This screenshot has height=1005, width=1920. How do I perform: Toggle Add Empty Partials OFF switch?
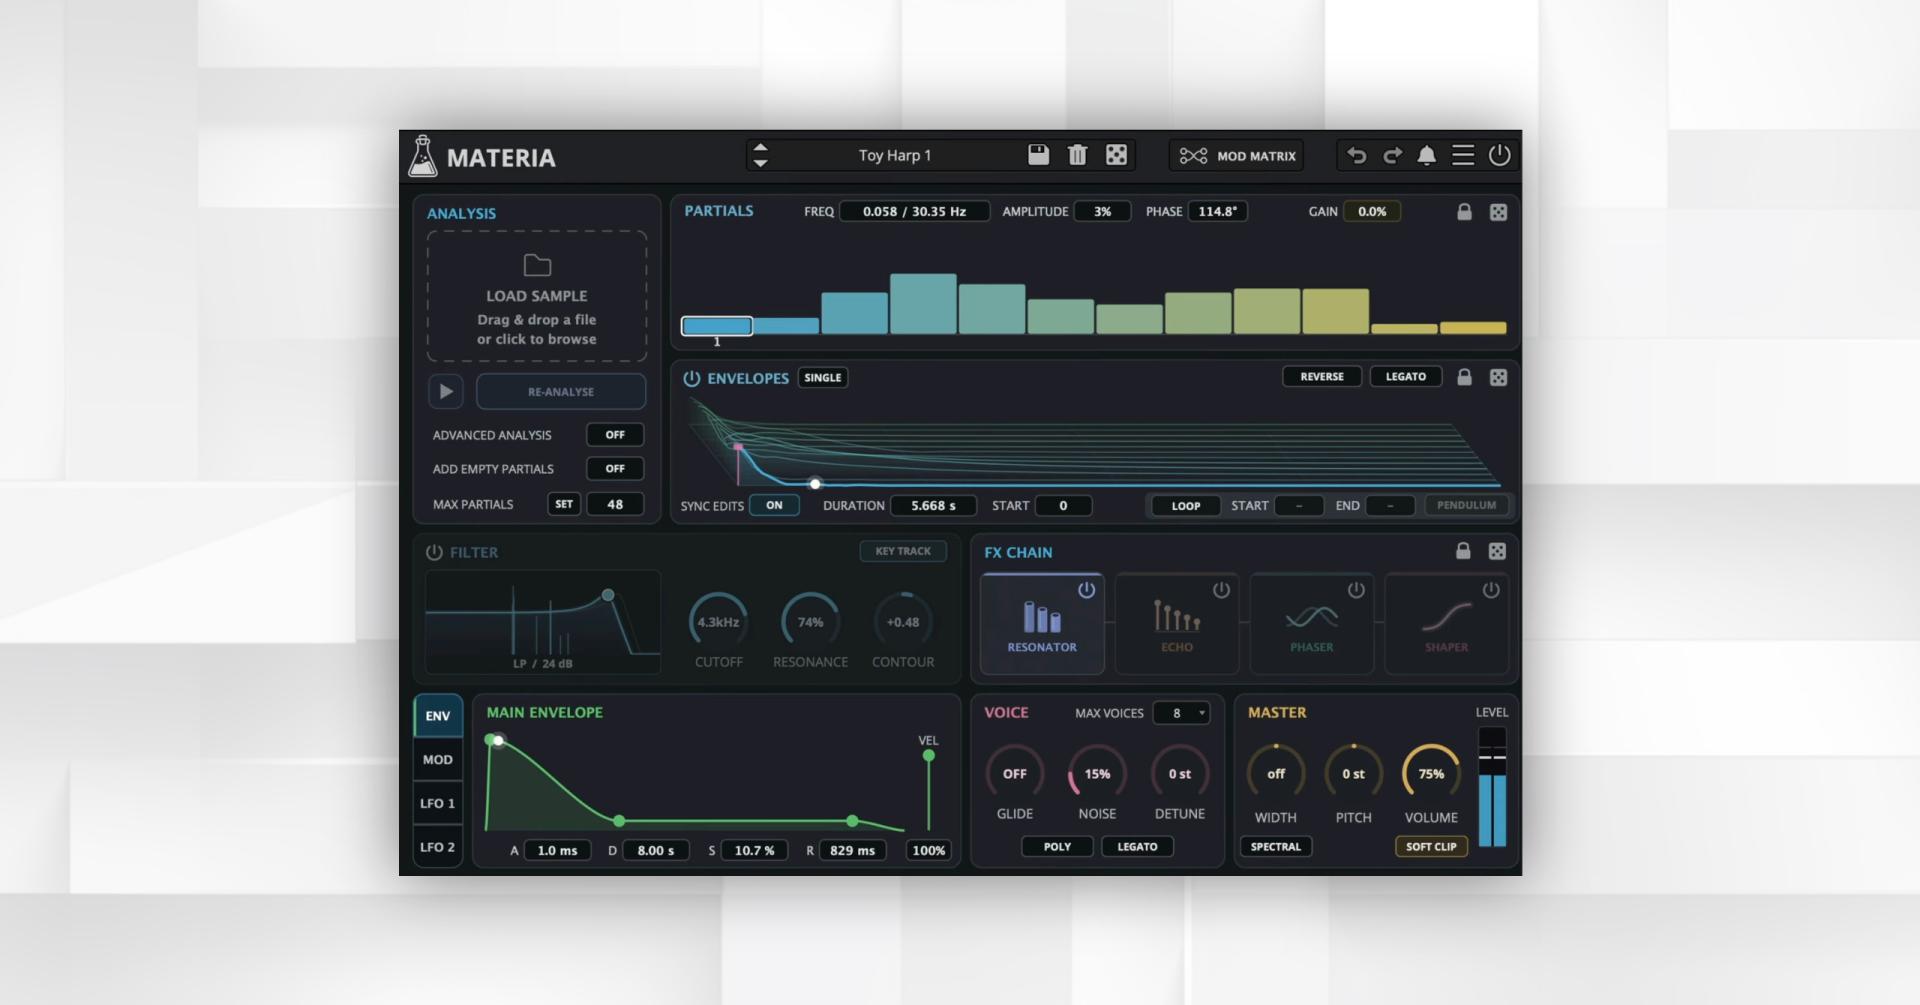[x=615, y=469]
